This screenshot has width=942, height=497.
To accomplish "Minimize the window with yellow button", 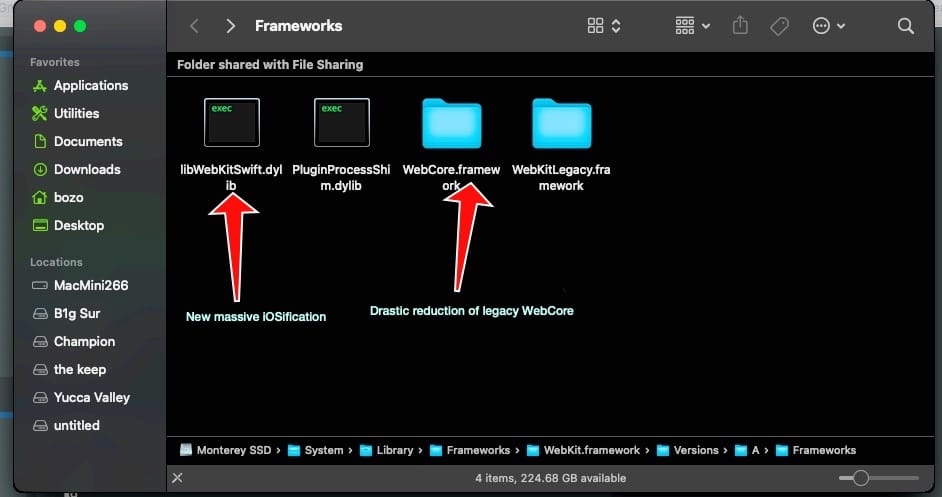I will 59,26.
